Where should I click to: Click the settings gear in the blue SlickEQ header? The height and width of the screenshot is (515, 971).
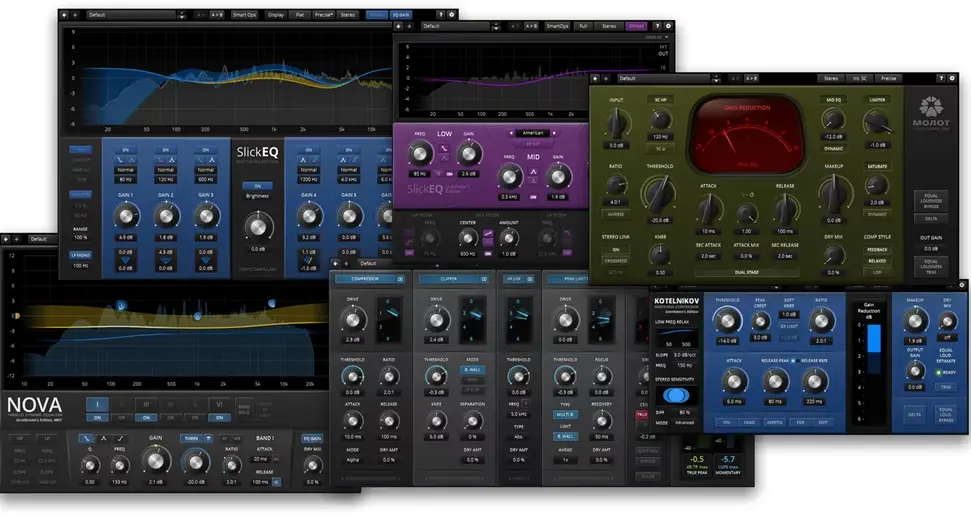click(x=451, y=14)
